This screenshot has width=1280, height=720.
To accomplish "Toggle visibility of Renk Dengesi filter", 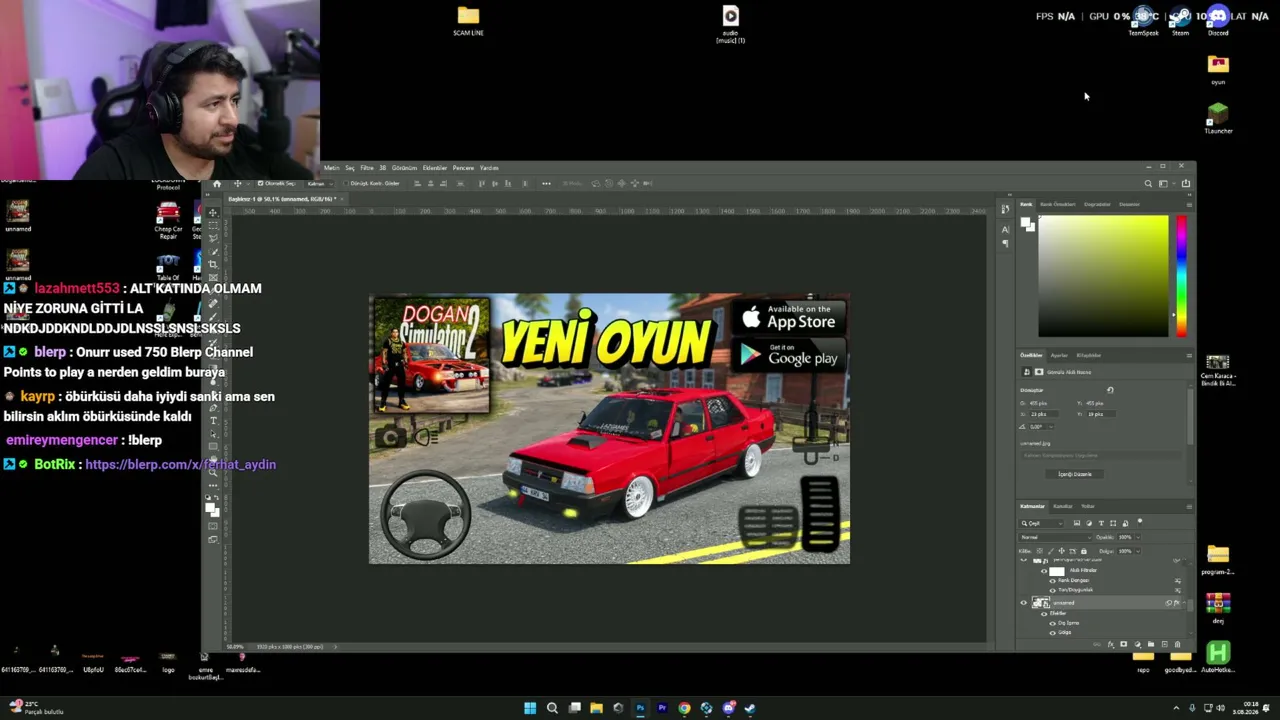I will (x=1052, y=581).
